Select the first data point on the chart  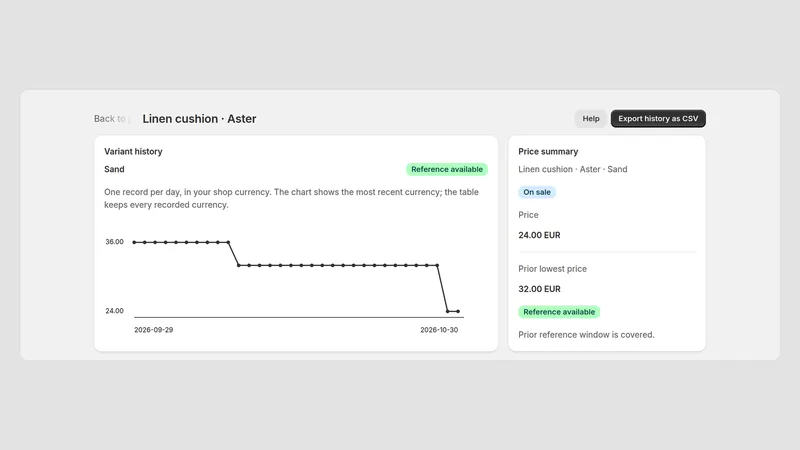[x=134, y=242]
